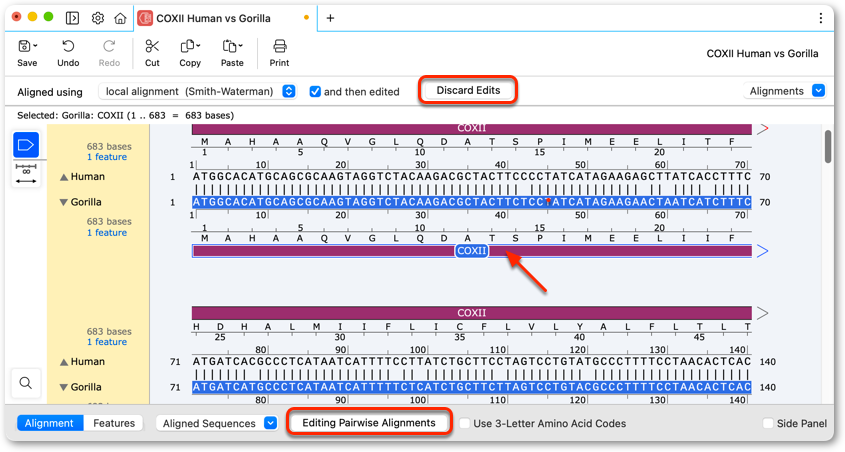This screenshot has width=845, height=452.
Task: Open the Aligned Sequences dropdown
Action: pyautogui.click(x=217, y=423)
